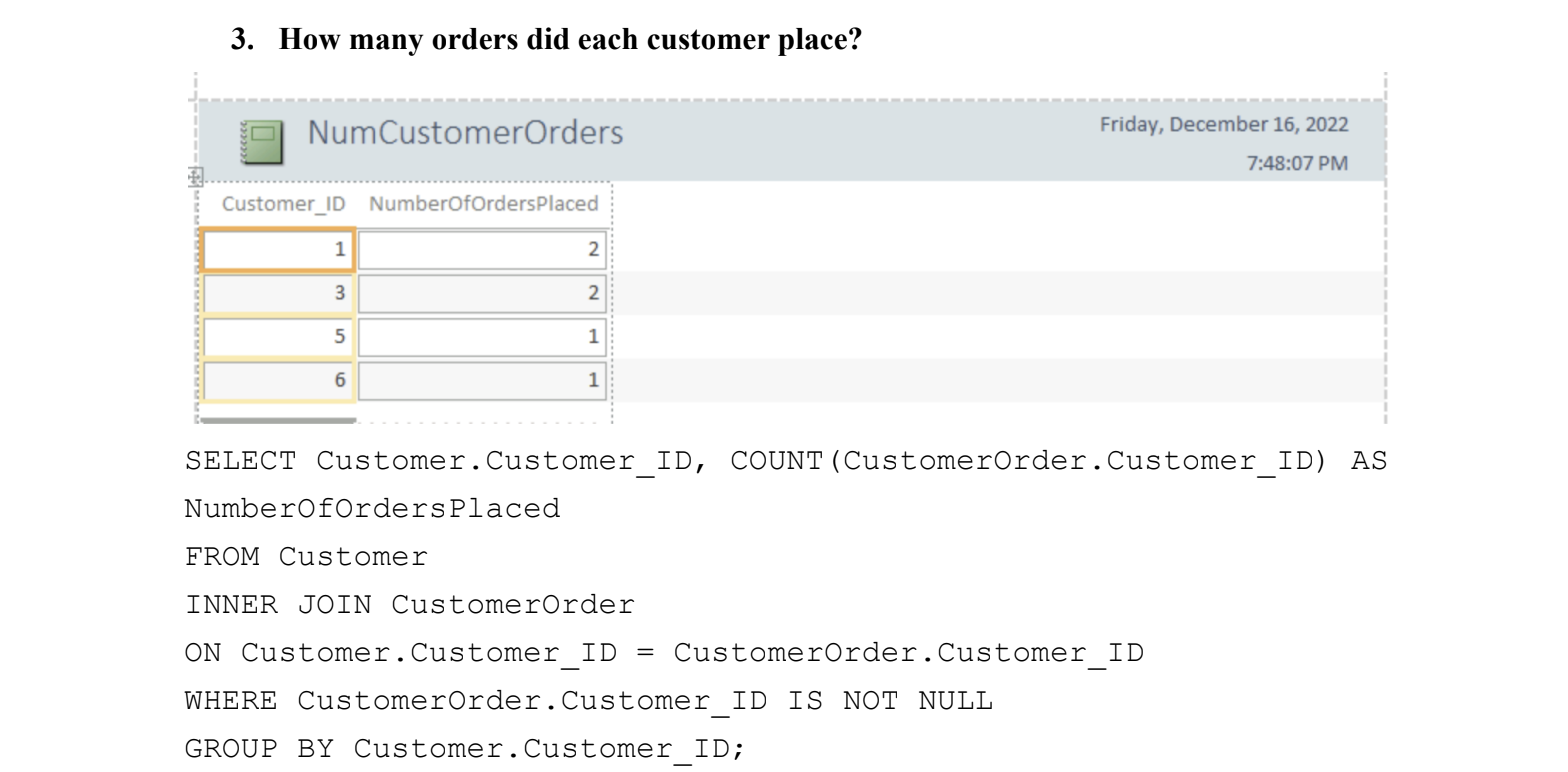Viewport: 1568px width, 772px height.
Task: Click the orders count field for customer 3
Action: [481, 294]
